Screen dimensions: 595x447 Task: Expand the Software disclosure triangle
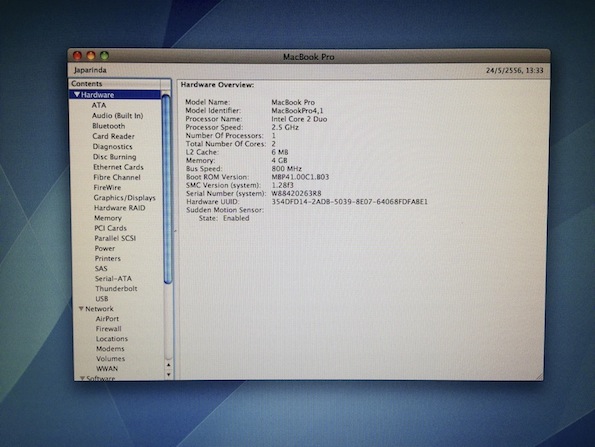click(x=82, y=378)
